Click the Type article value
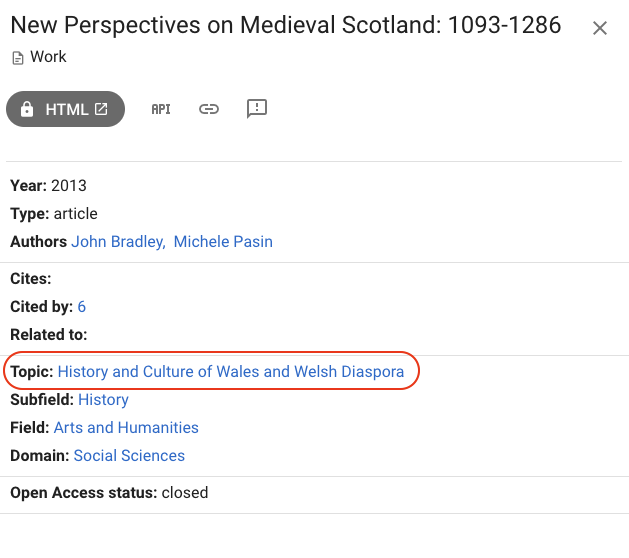Image resolution: width=629 pixels, height=558 pixels. pyautogui.click(x=75, y=214)
